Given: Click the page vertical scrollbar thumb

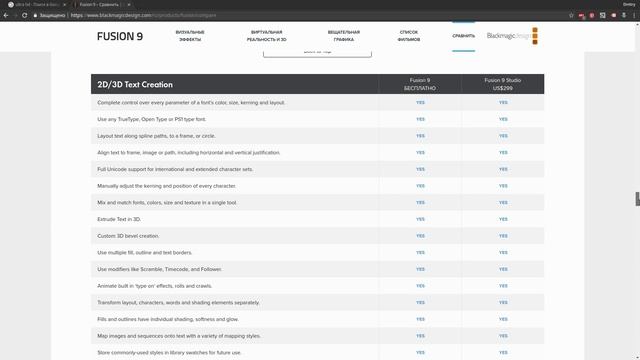Looking at the screenshot, I should click(638, 199).
